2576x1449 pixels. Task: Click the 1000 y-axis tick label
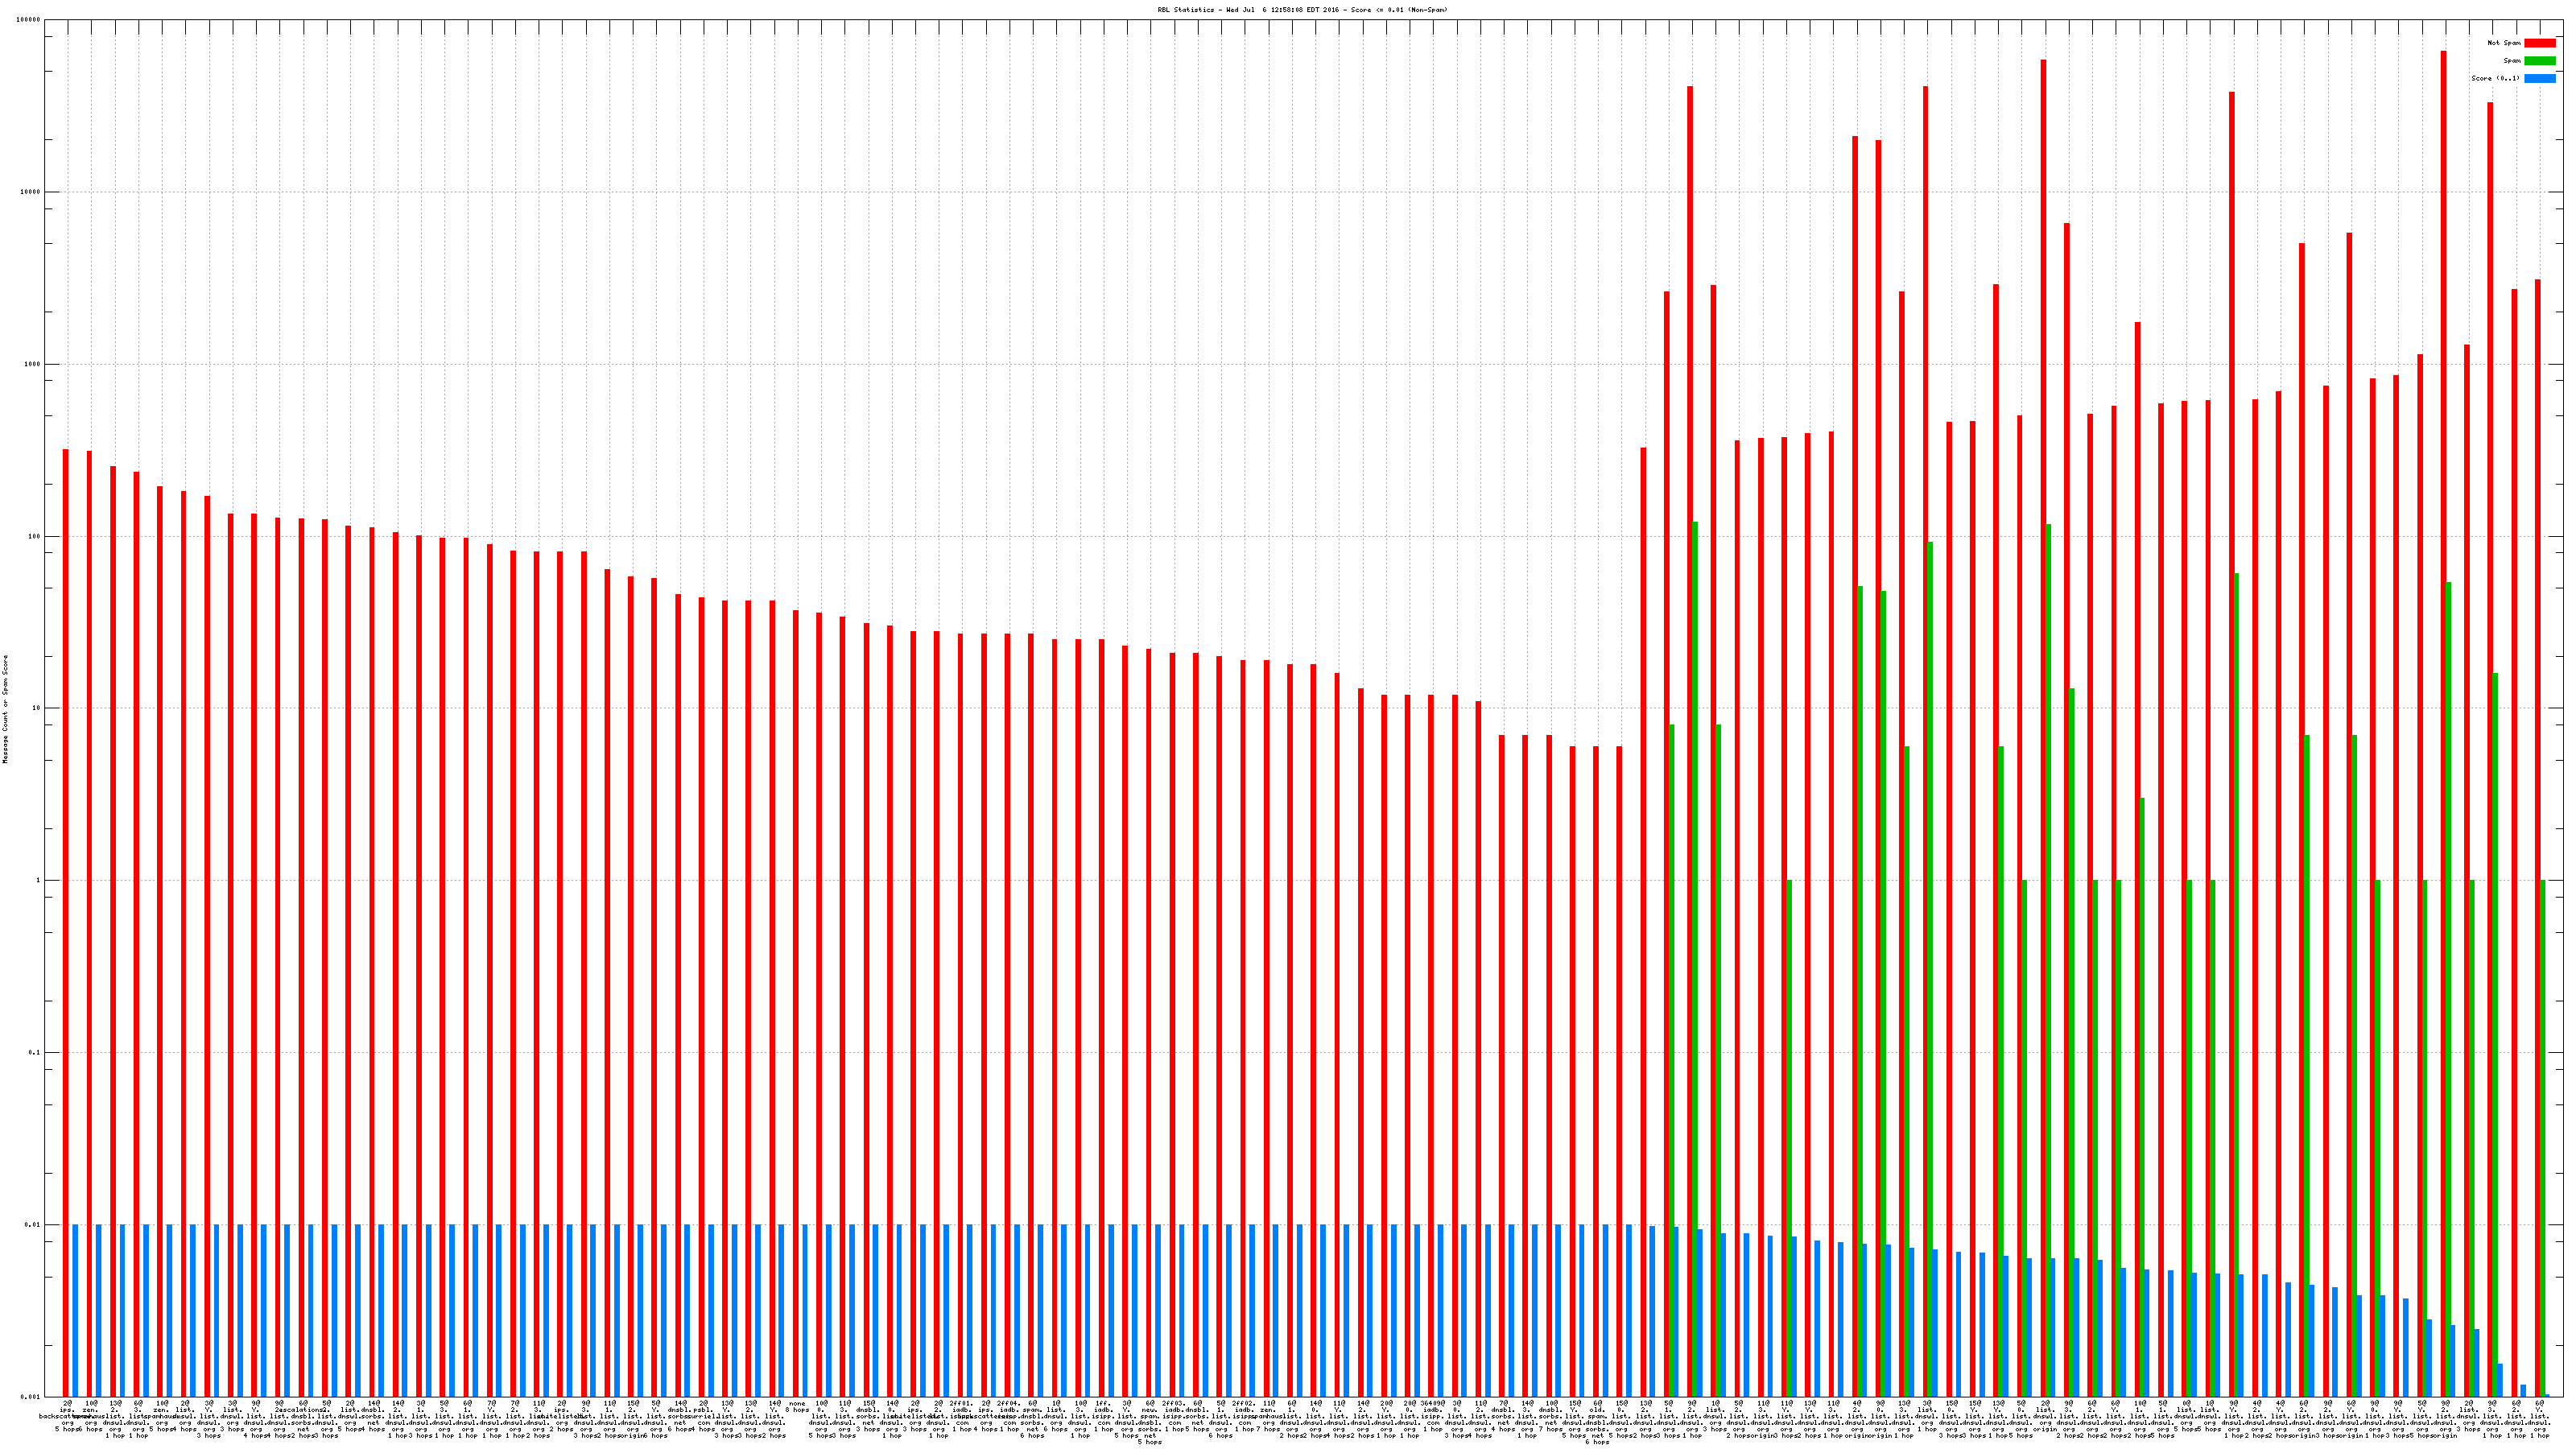[x=33, y=364]
